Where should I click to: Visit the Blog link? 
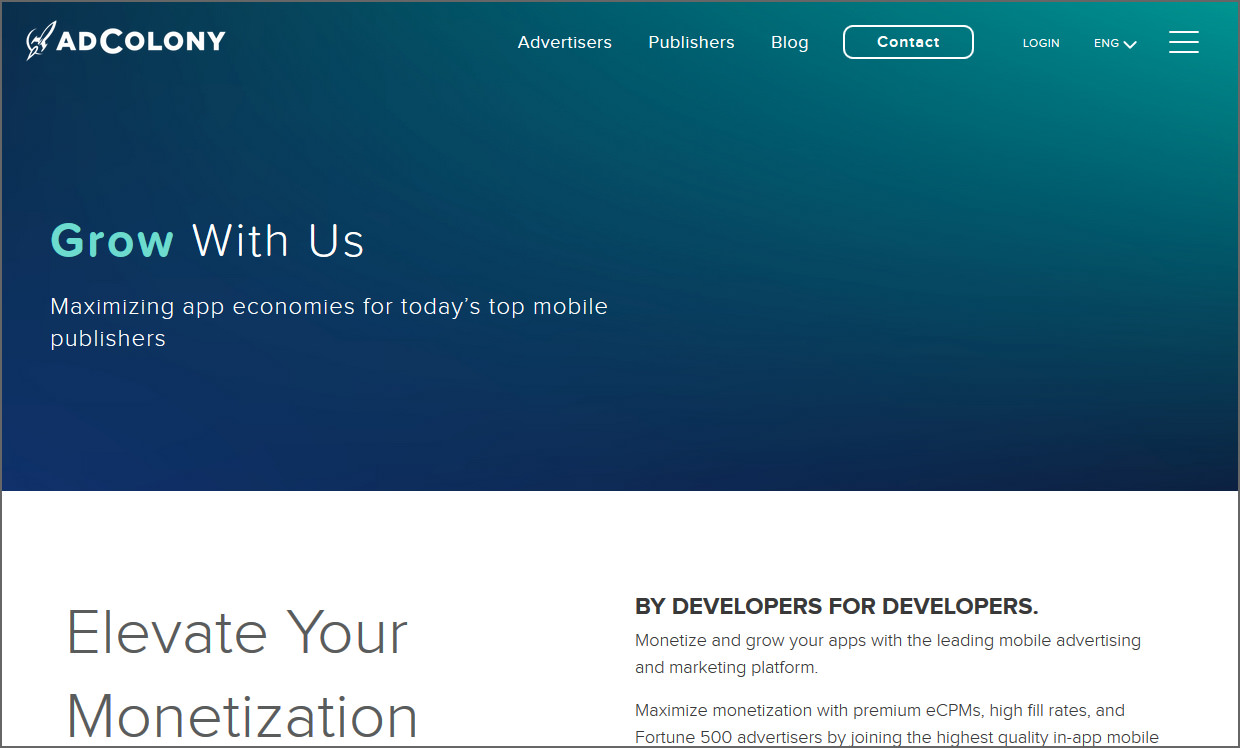tap(789, 42)
